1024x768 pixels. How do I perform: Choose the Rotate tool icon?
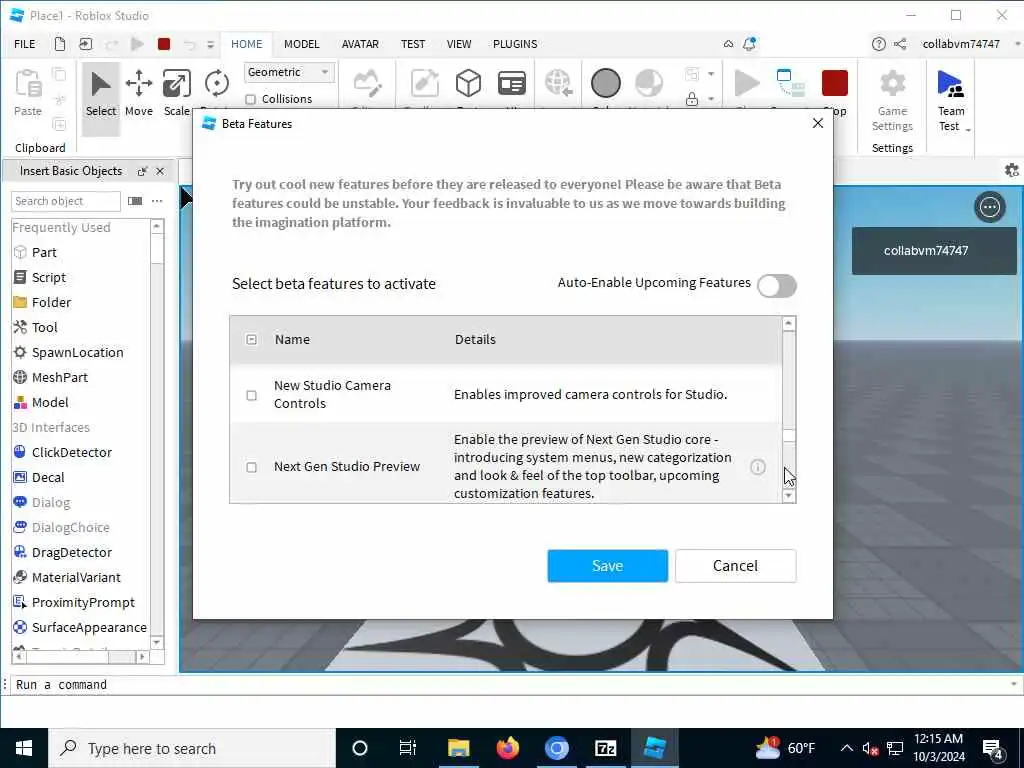(217, 84)
